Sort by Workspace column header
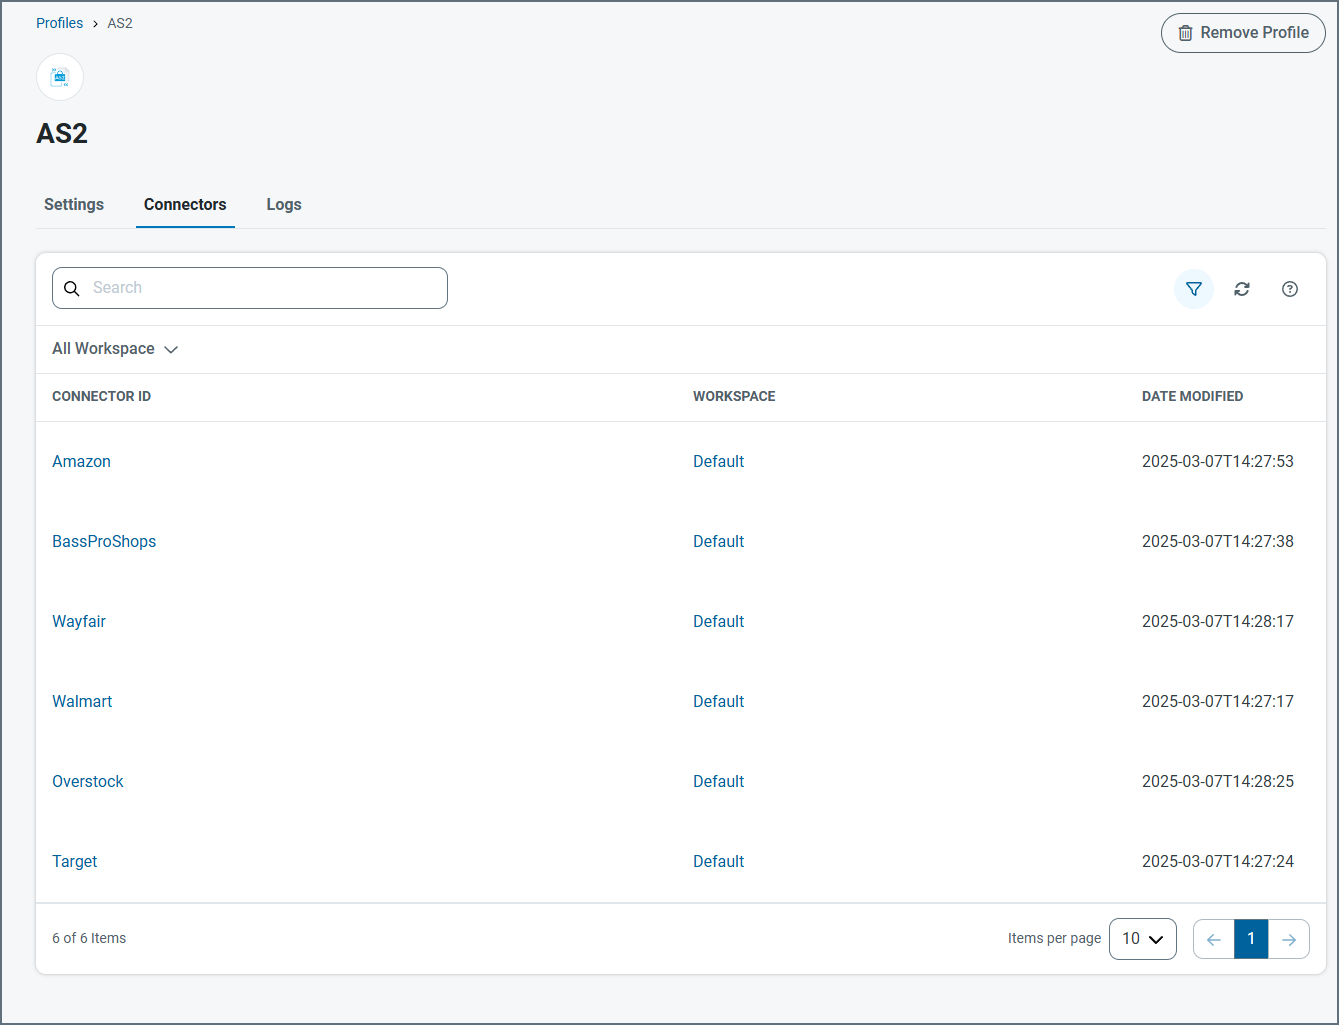 click(734, 396)
